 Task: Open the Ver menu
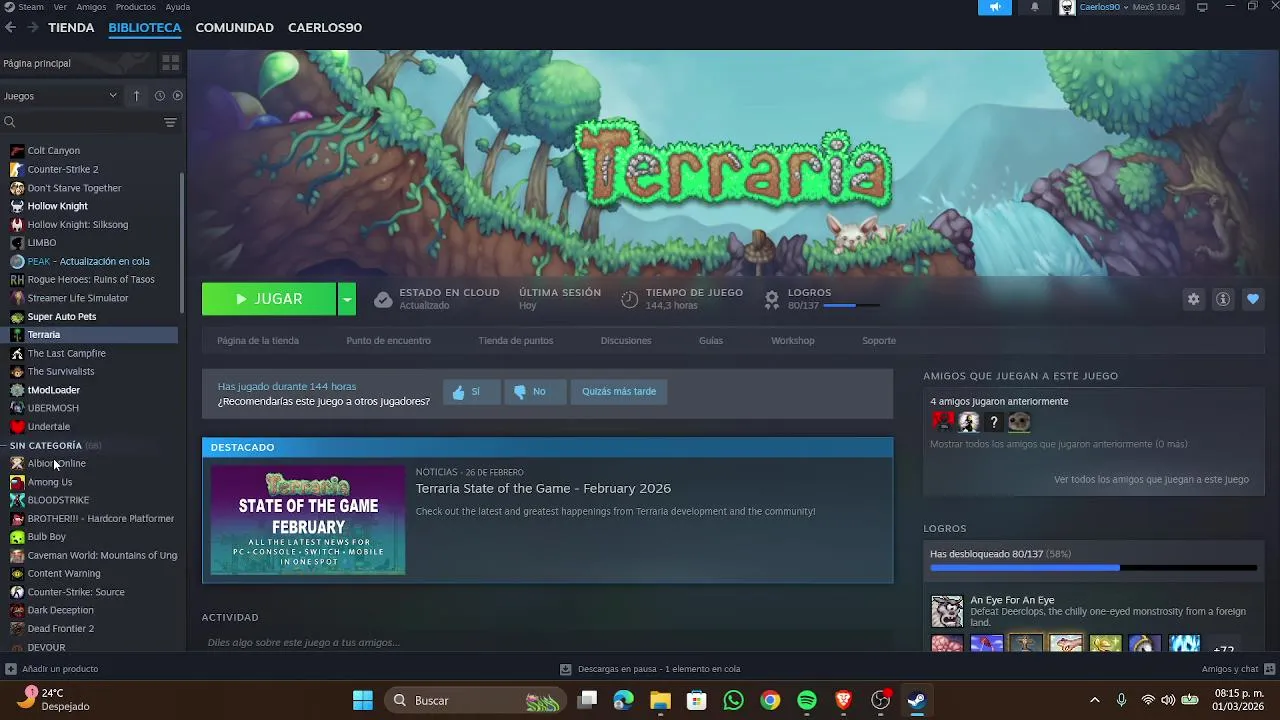60,7
